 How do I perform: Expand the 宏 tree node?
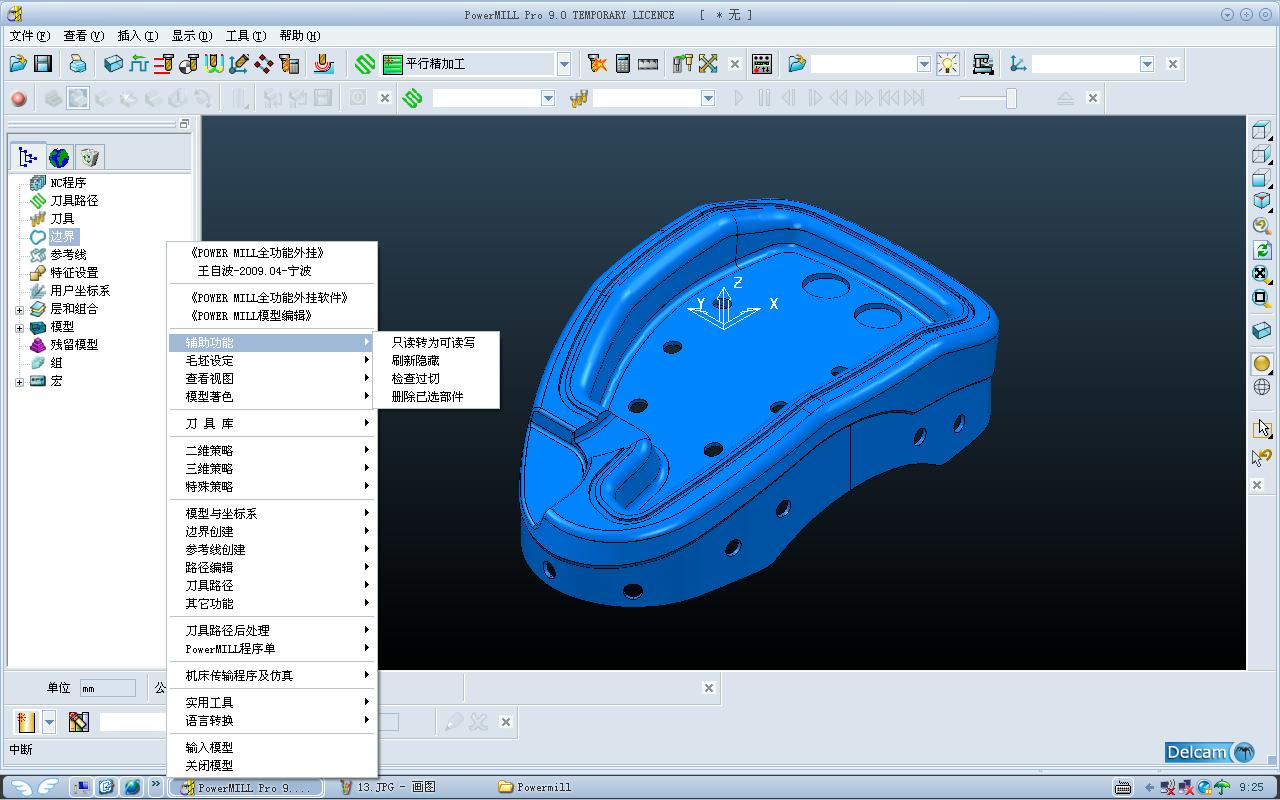[19, 381]
